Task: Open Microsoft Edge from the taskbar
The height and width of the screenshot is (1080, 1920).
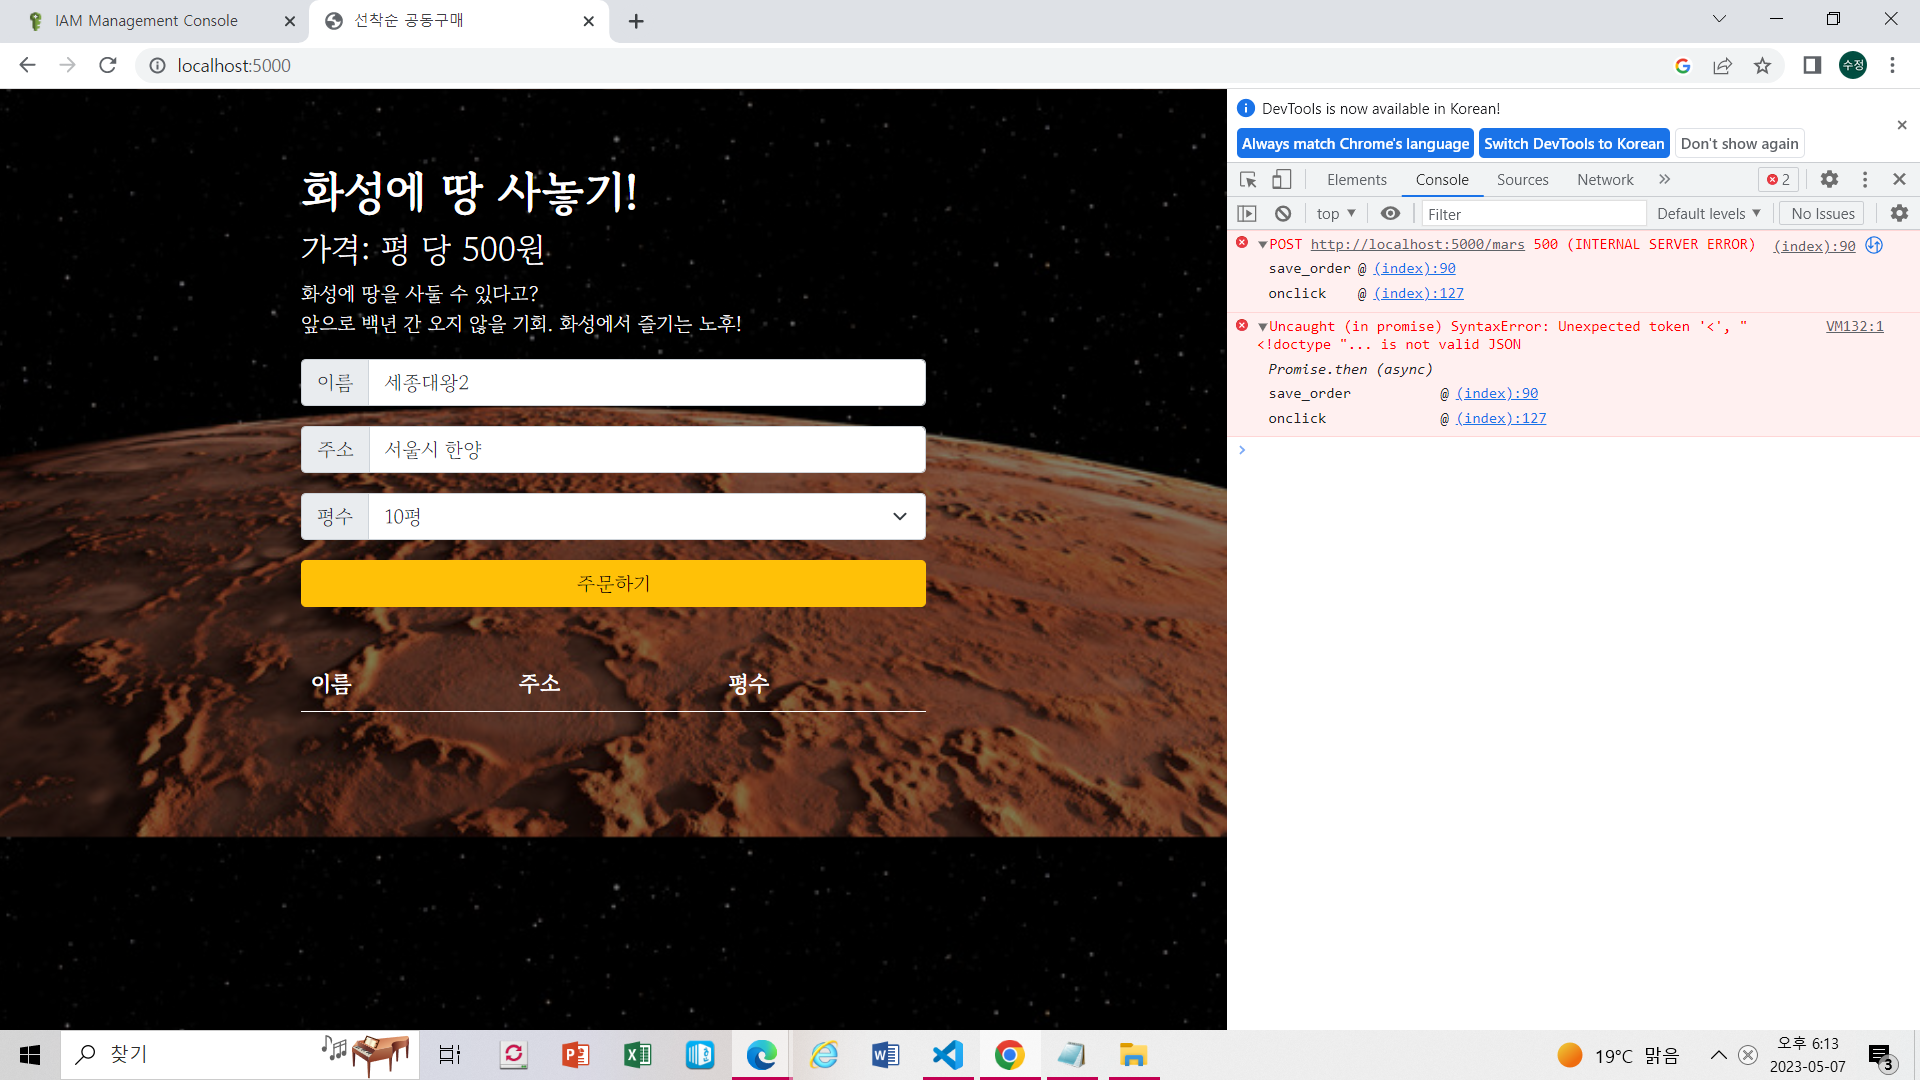Action: click(761, 1055)
